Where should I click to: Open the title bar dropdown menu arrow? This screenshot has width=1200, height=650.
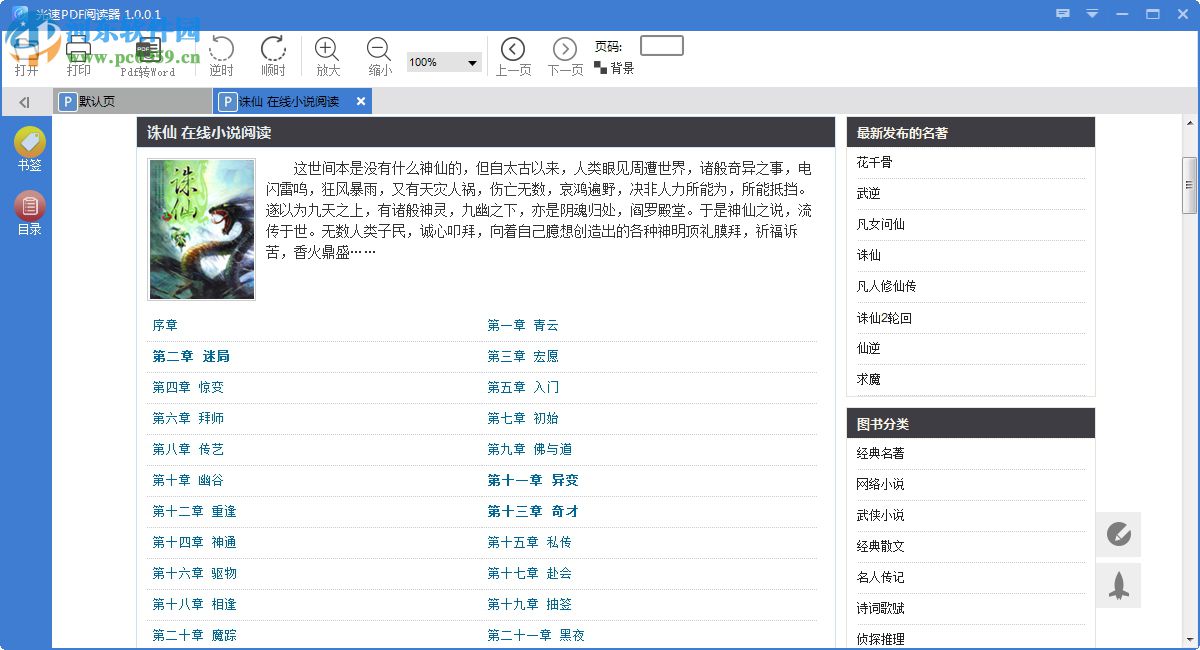click(x=1092, y=14)
